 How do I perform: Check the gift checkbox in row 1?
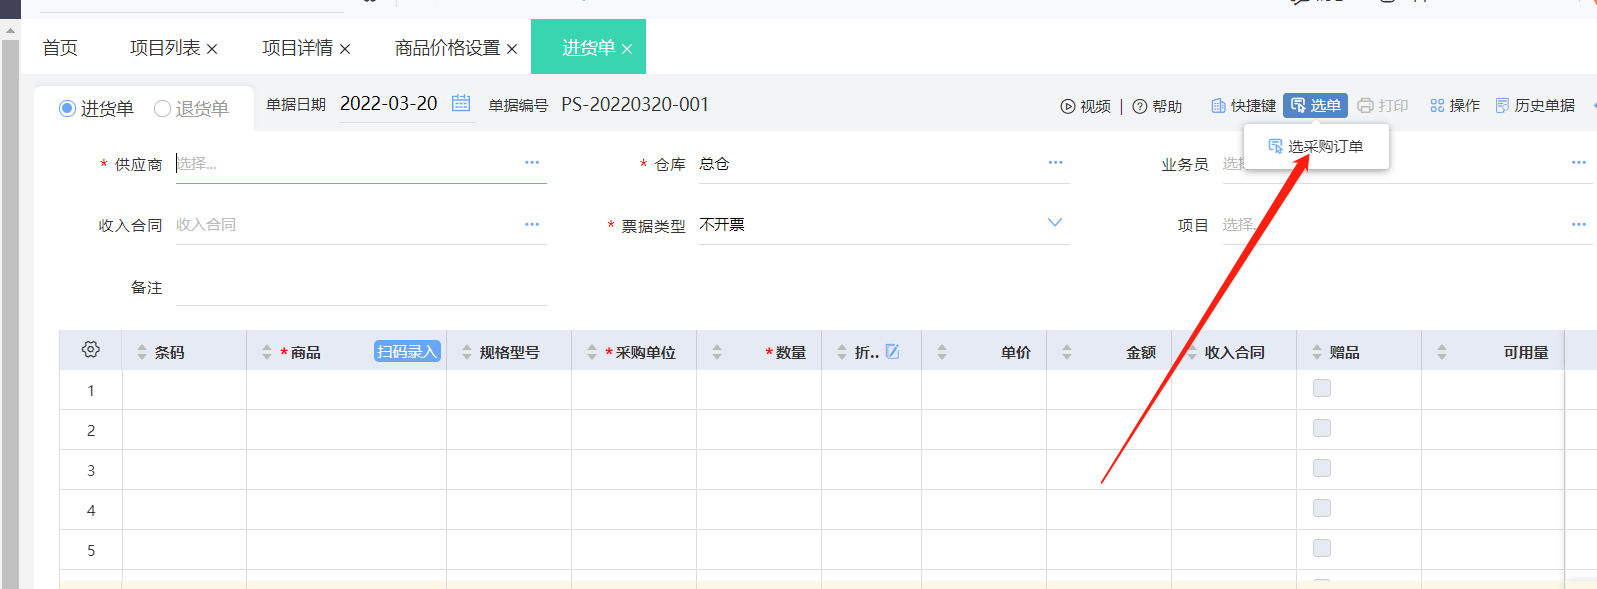[x=1322, y=388]
